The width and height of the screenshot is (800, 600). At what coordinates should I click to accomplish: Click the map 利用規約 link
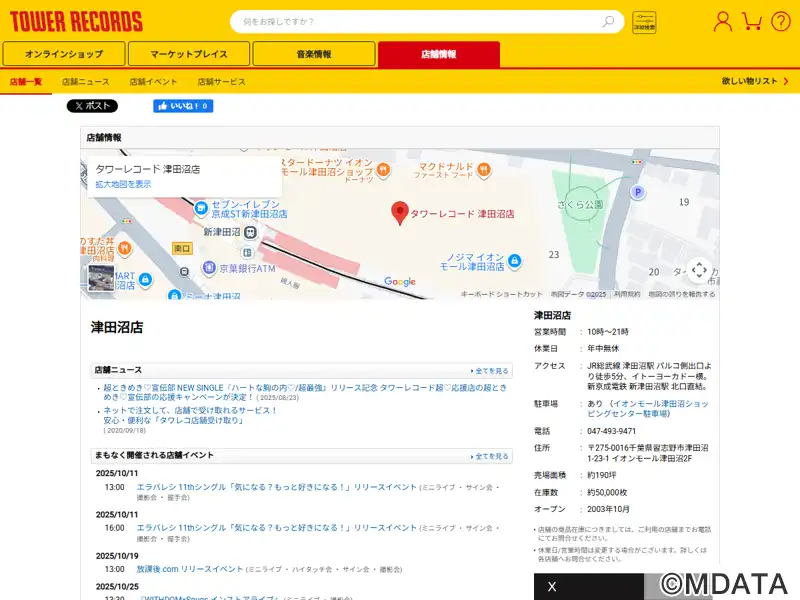click(x=627, y=294)
